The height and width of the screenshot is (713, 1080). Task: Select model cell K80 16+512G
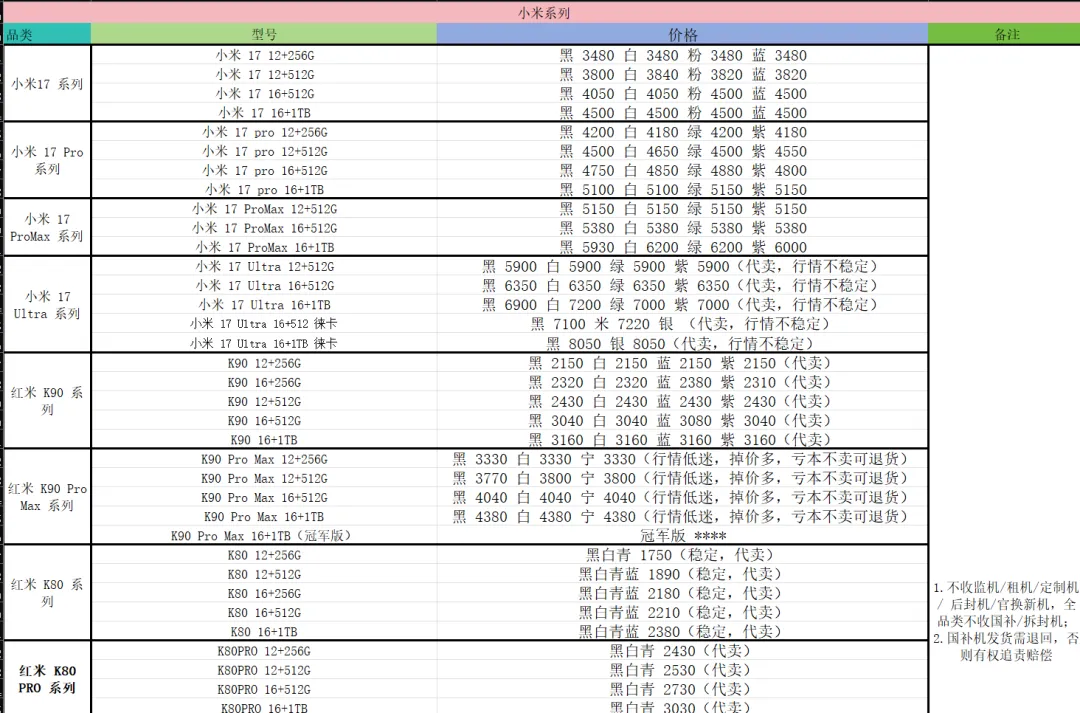[264, 612]
